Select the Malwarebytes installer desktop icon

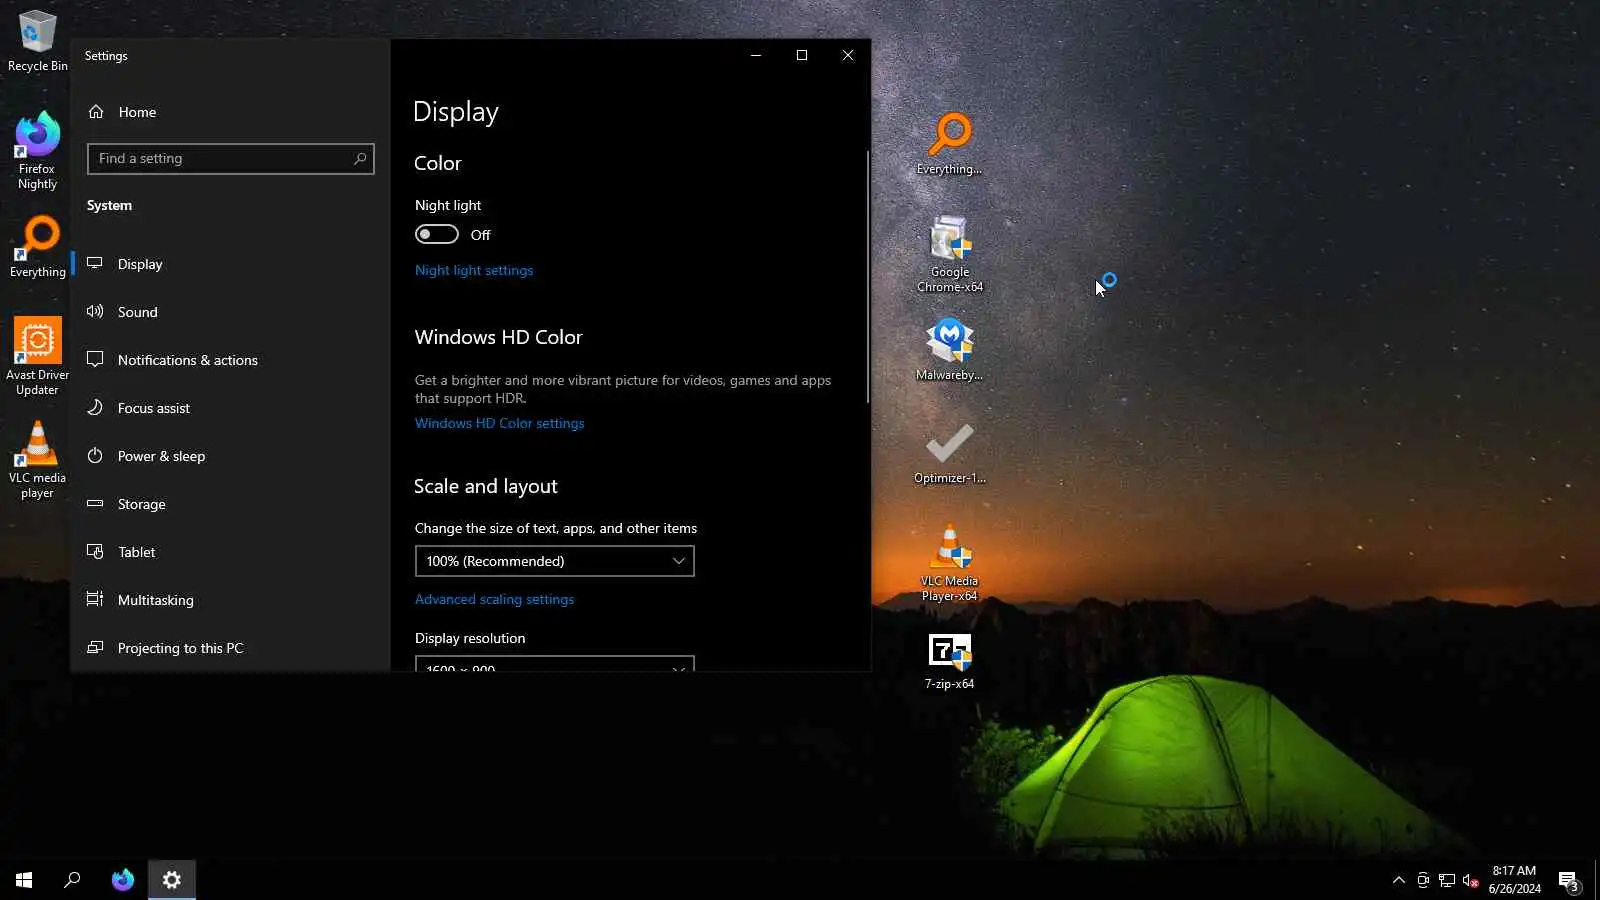point(949,350)
